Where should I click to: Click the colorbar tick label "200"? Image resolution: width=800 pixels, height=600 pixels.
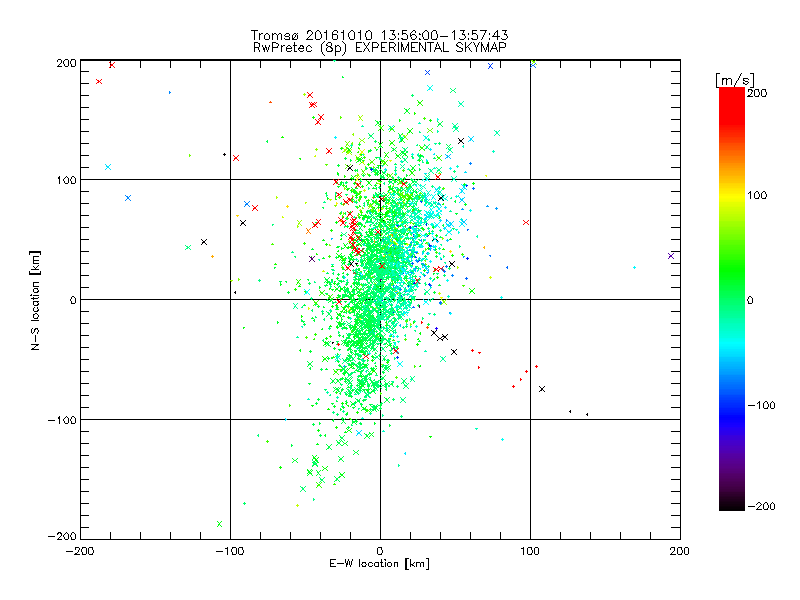click(758, 93)
